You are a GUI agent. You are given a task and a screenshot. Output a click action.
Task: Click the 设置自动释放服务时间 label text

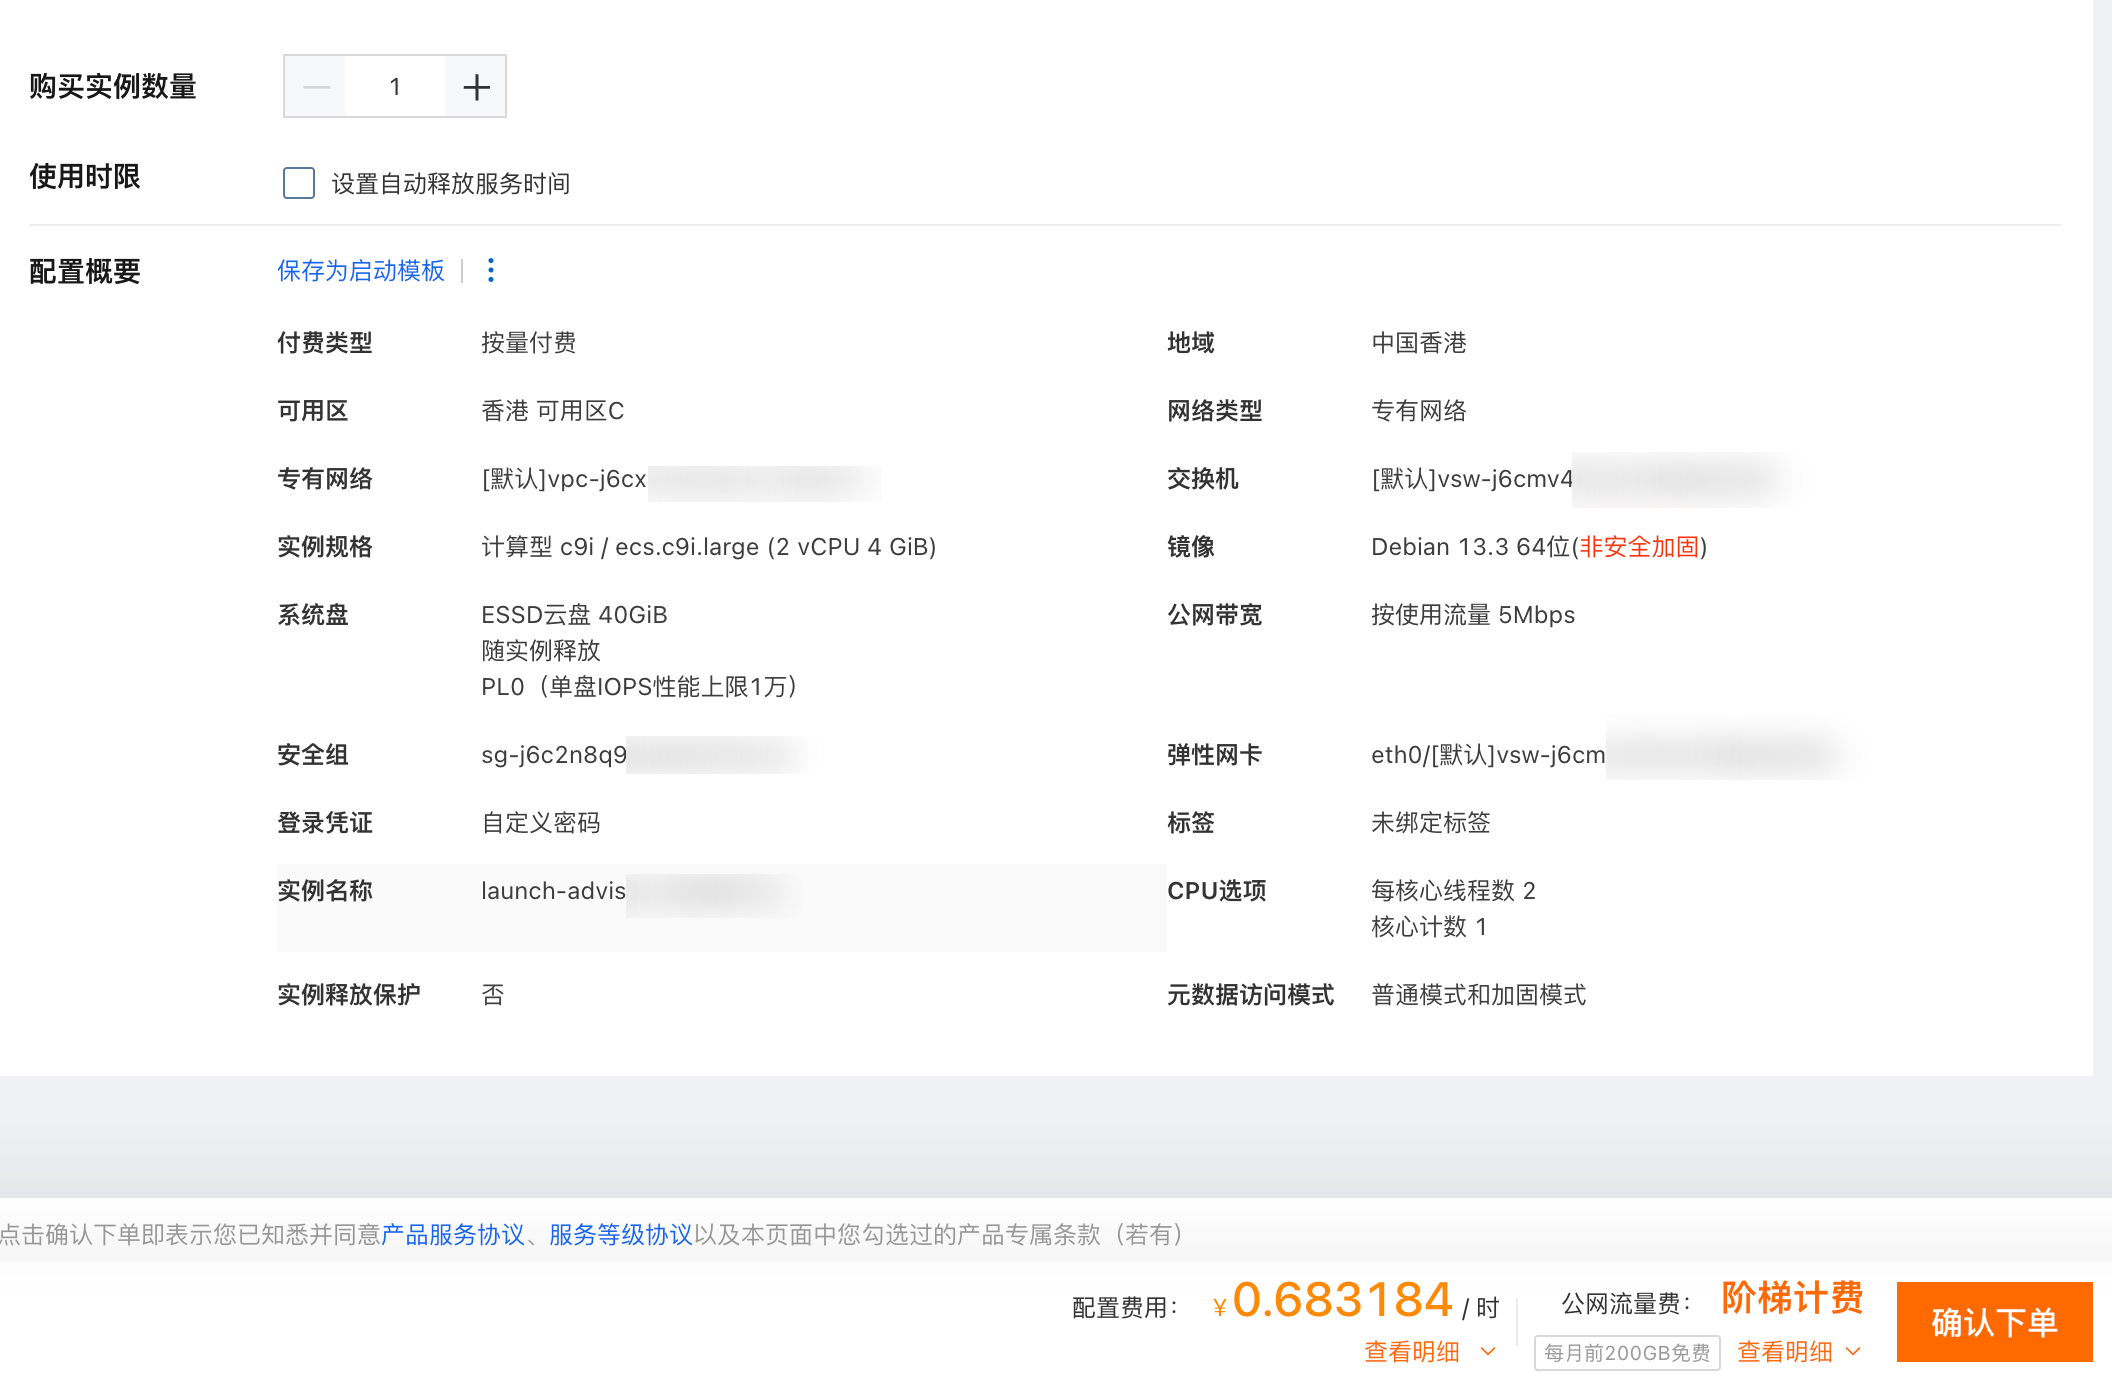450,184
